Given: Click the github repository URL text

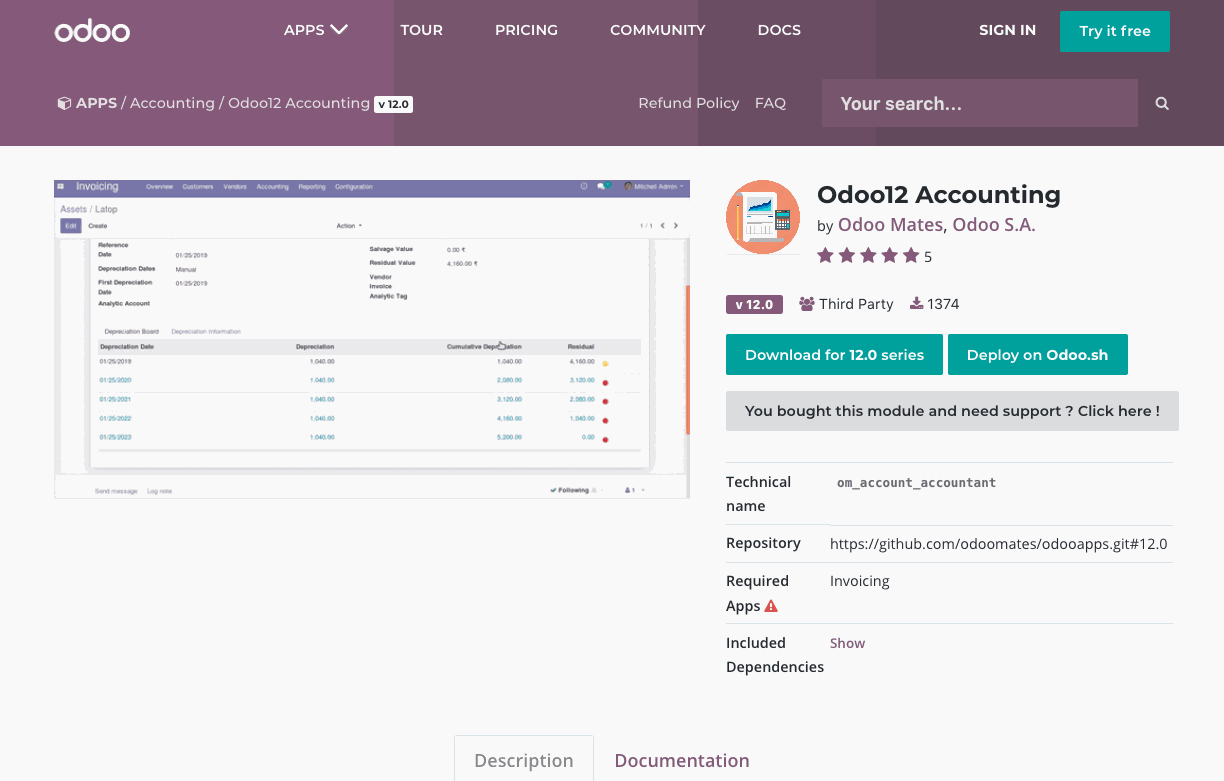Looking at the screenshot, I should click(x=998, y=544).
